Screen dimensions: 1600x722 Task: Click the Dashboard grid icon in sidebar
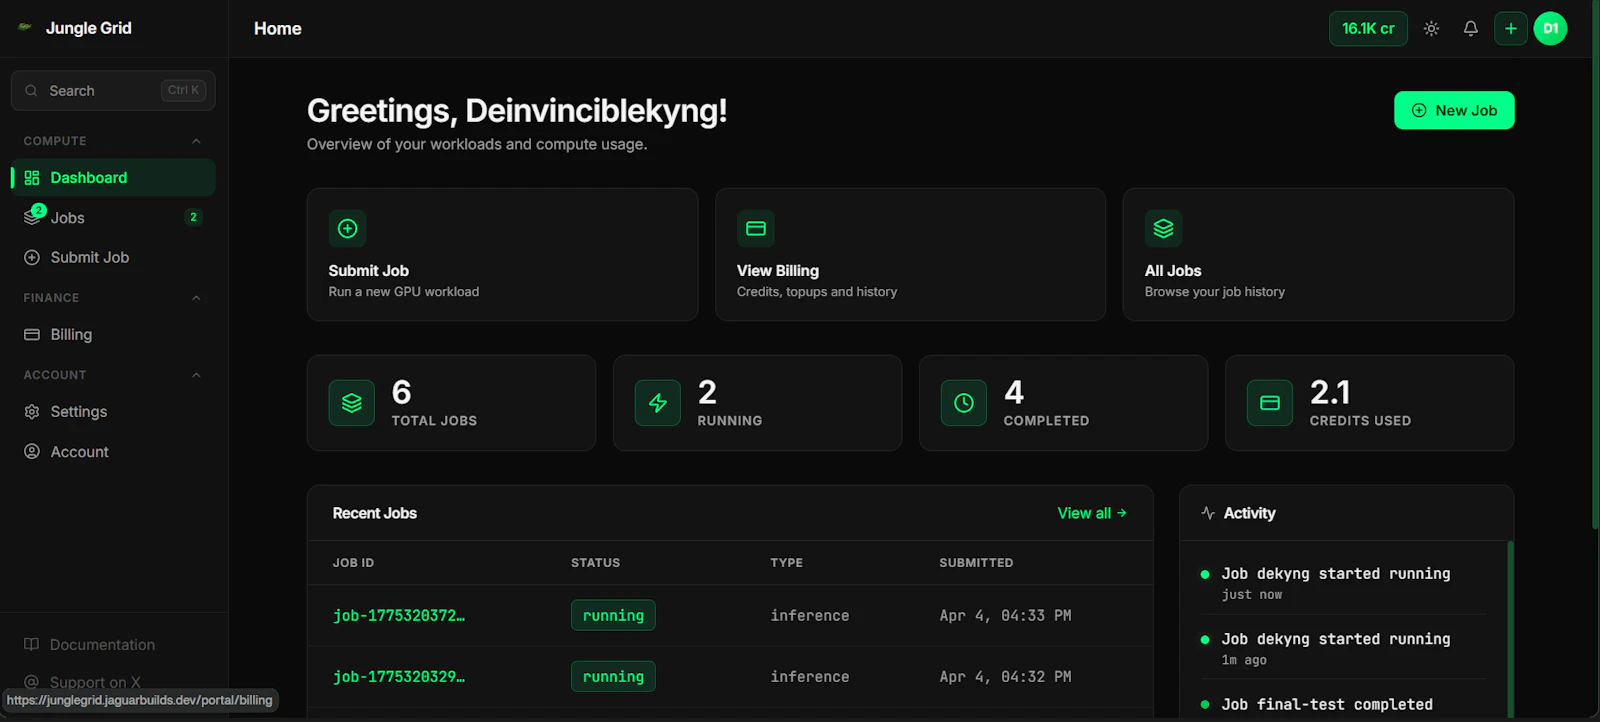[32, 178]
